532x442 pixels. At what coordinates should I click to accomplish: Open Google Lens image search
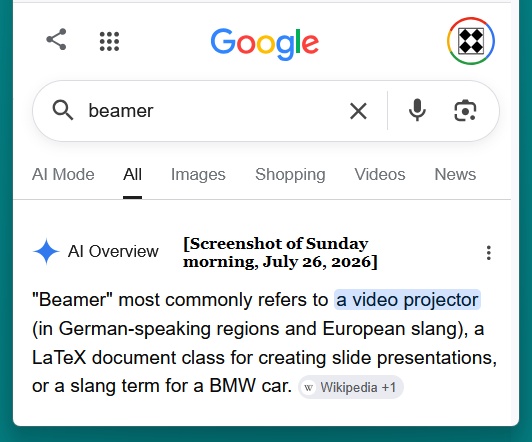[465, 111]
